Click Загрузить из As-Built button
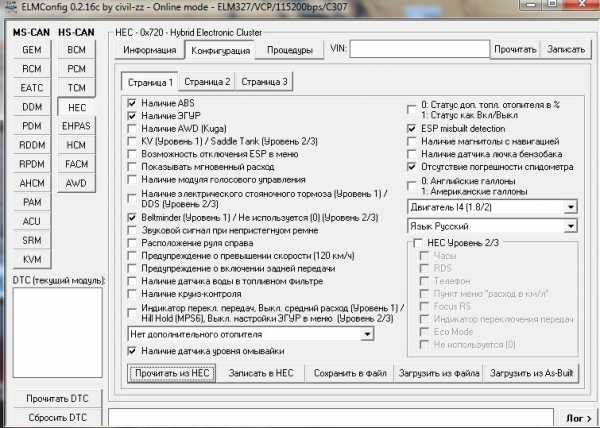This screenshot has width=600, height=428. [x=531, y=373]
